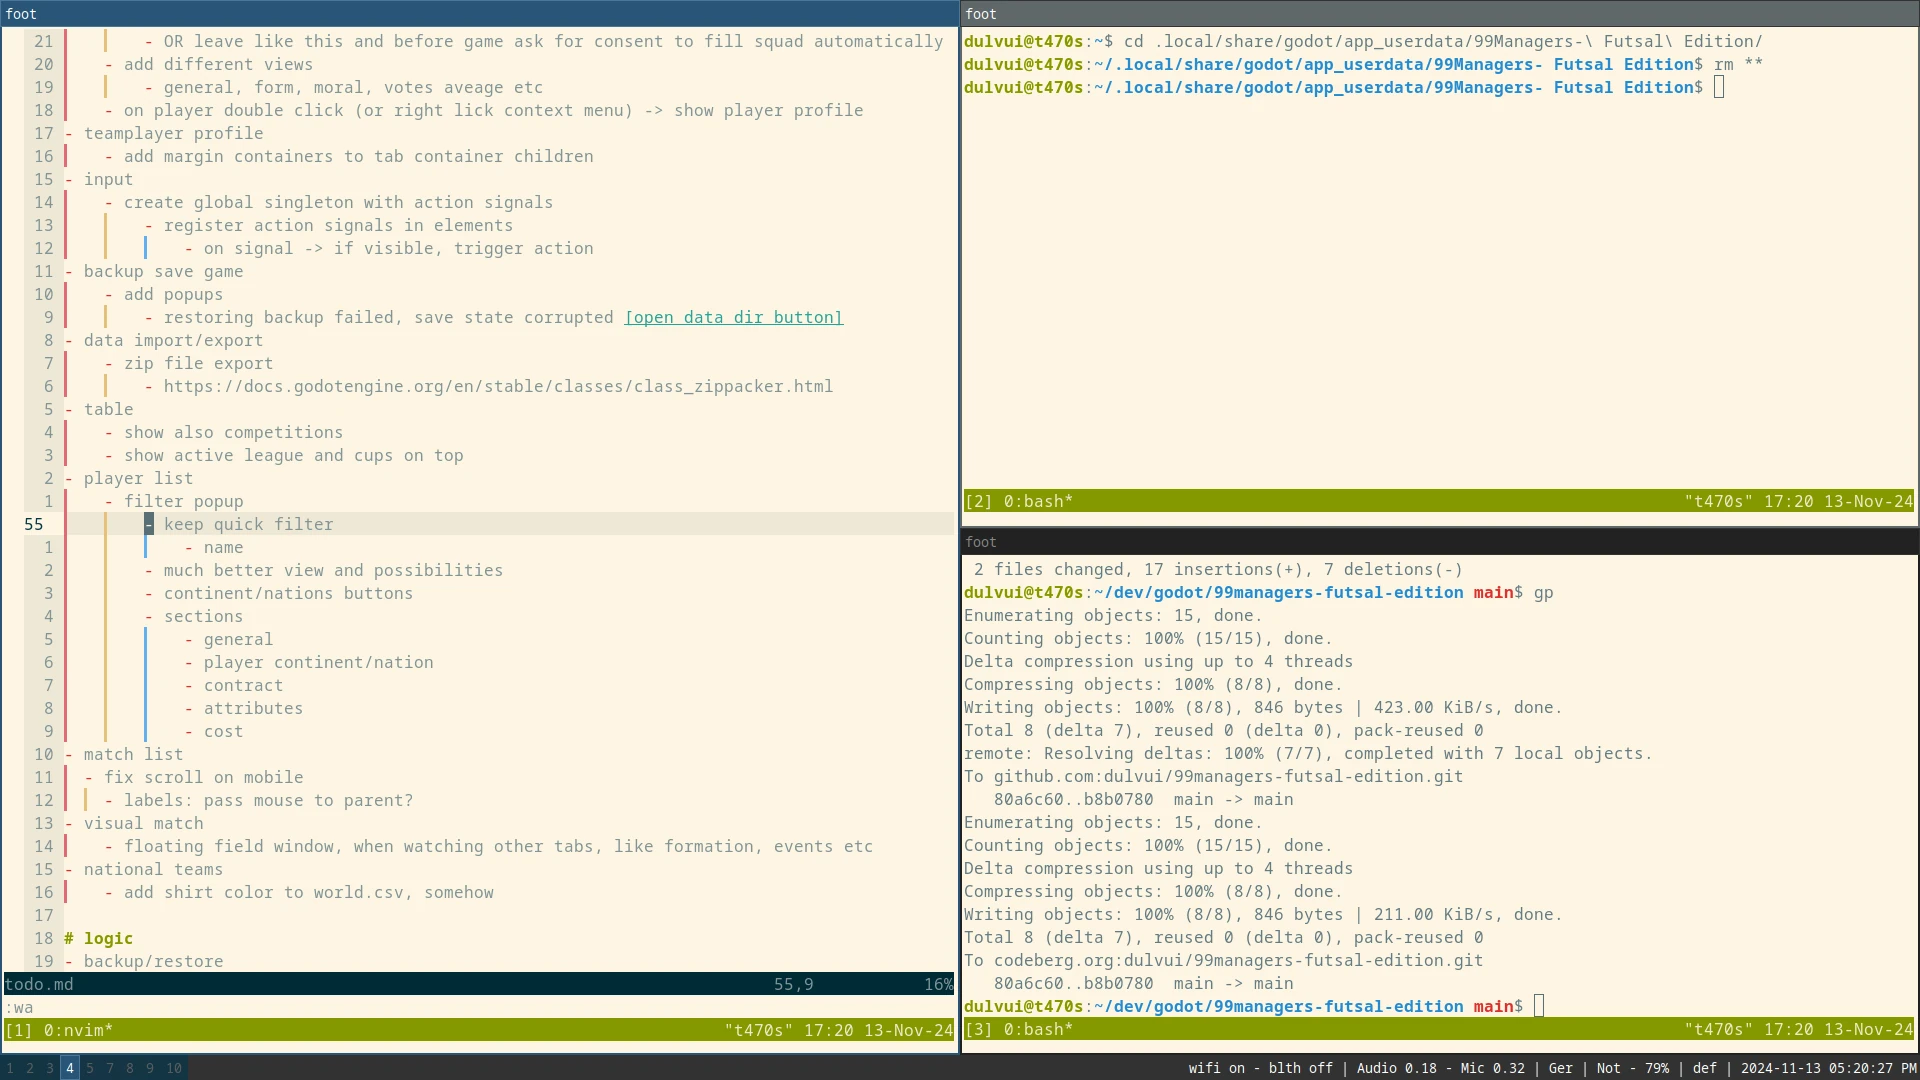Open todo.md file label in statusbar

(37, 984)
